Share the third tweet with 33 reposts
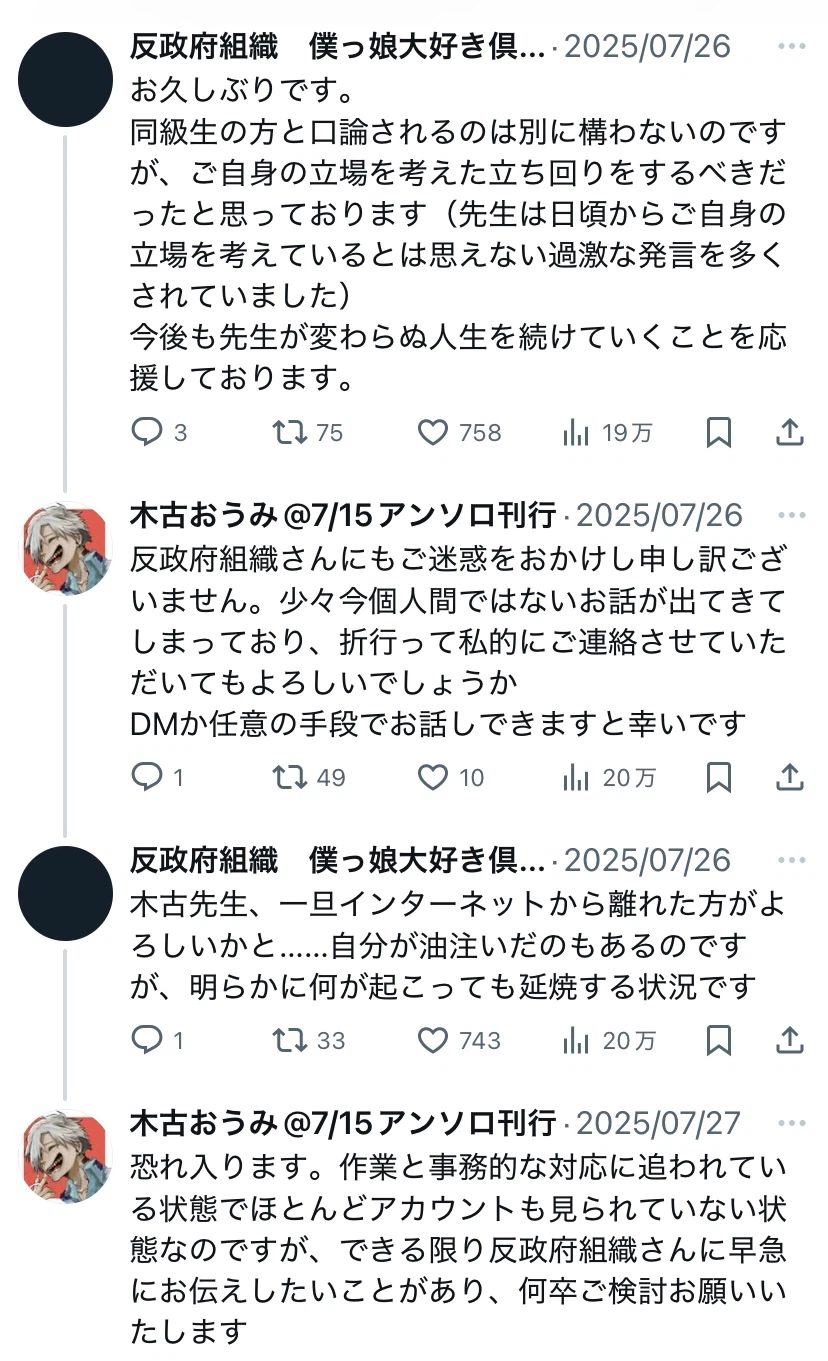Viewport: 828px width, 1361px height. (x=790, y=1040)
